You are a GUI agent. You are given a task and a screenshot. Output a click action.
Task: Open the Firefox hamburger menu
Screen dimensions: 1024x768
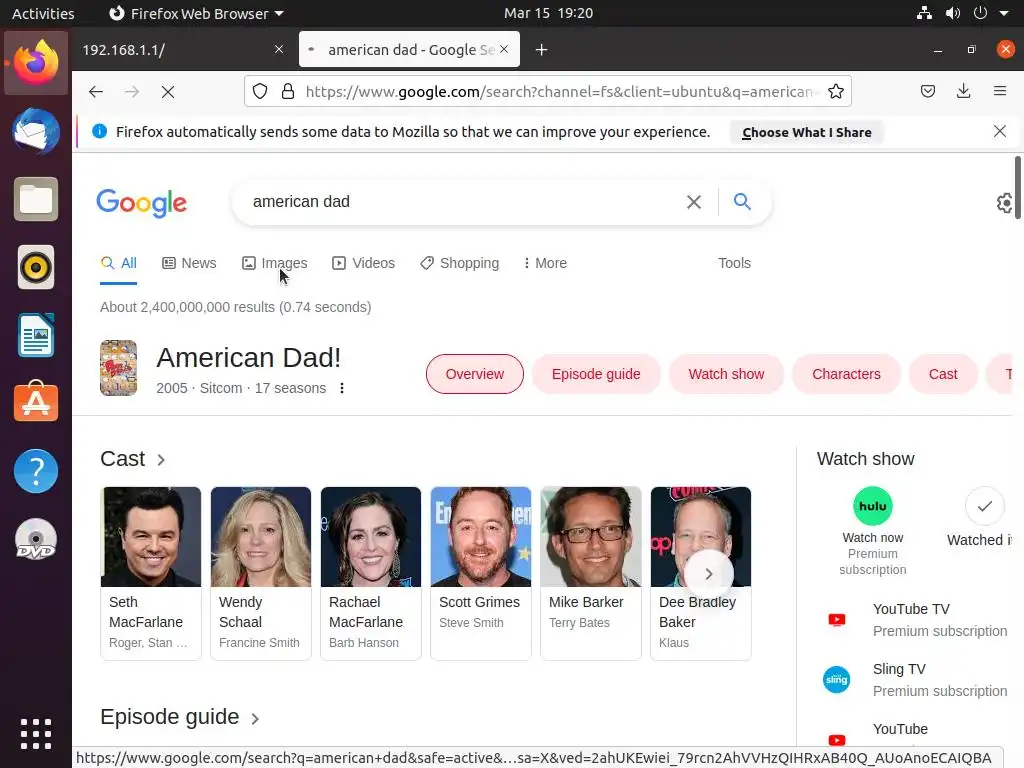(1000, 91)
